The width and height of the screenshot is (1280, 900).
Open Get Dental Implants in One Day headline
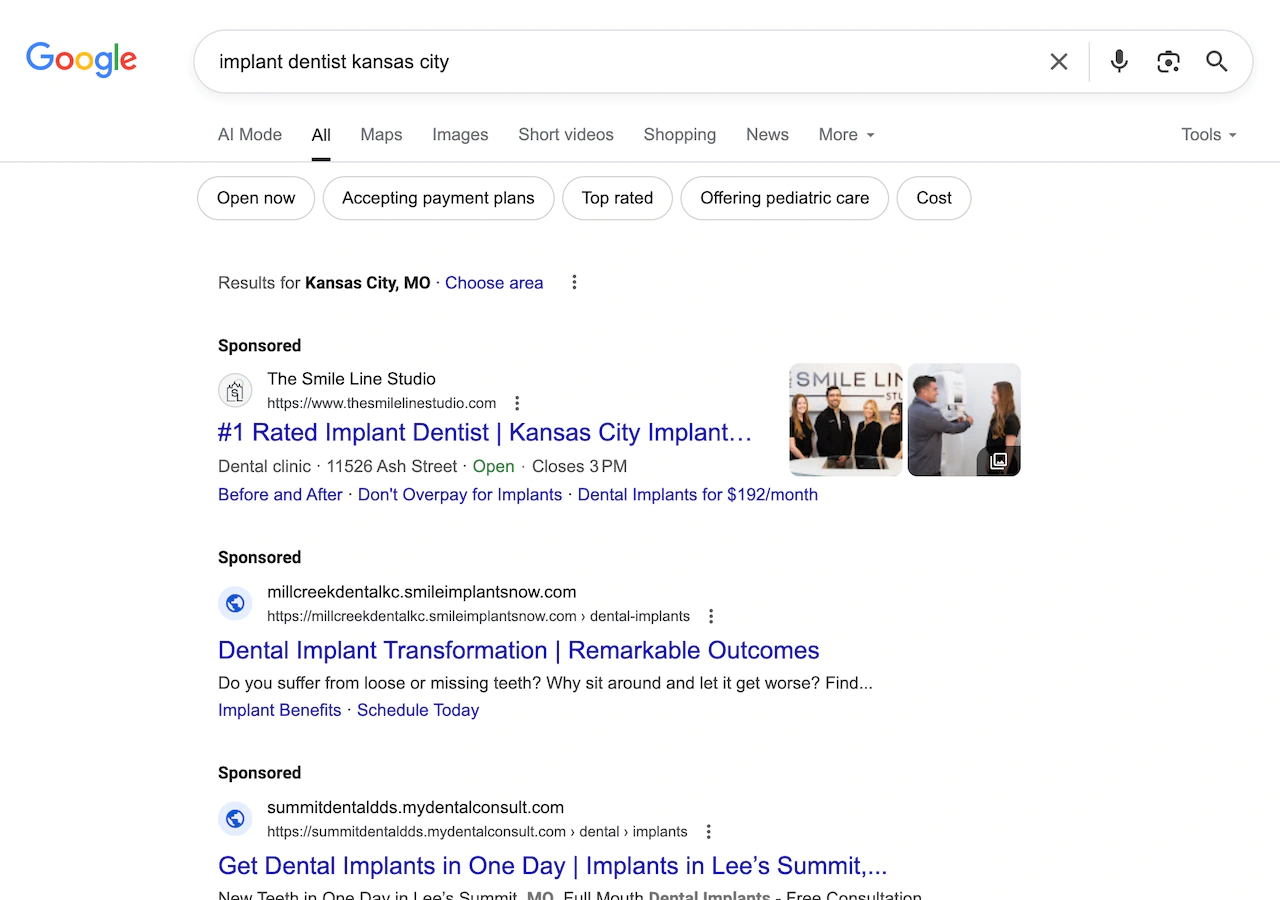553,866
